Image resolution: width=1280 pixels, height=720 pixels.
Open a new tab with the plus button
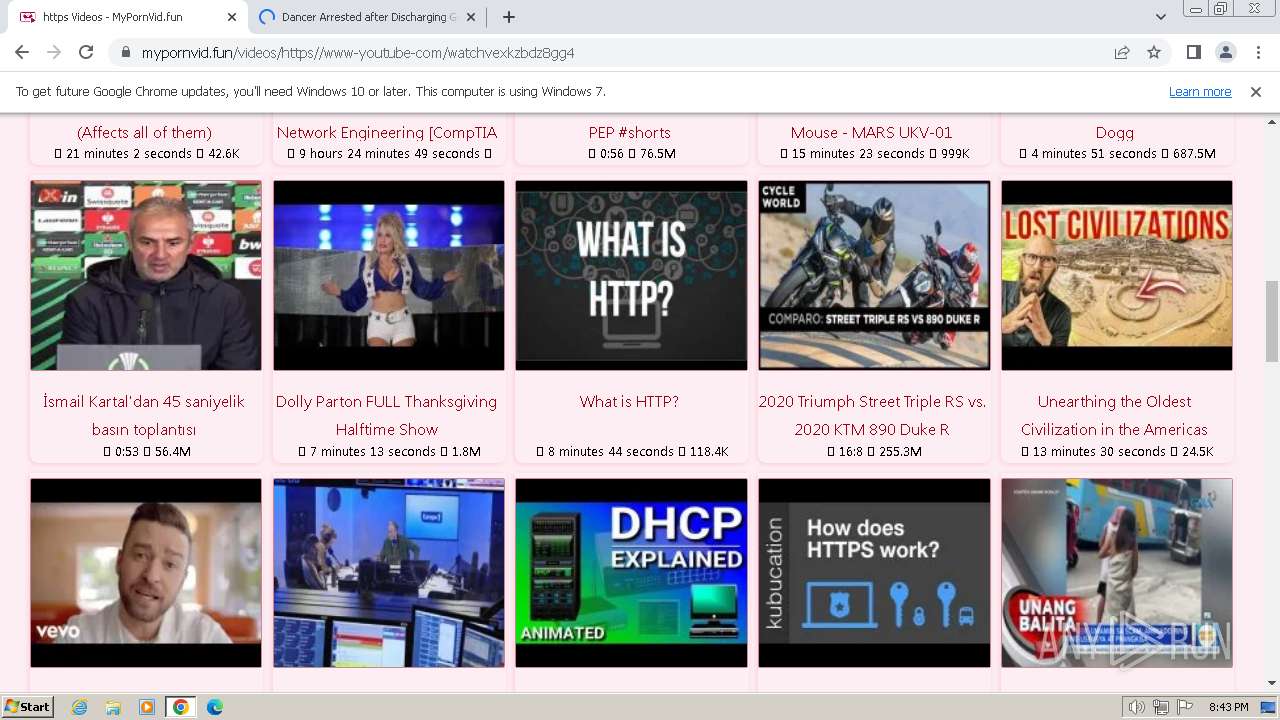tap(509, 17)
